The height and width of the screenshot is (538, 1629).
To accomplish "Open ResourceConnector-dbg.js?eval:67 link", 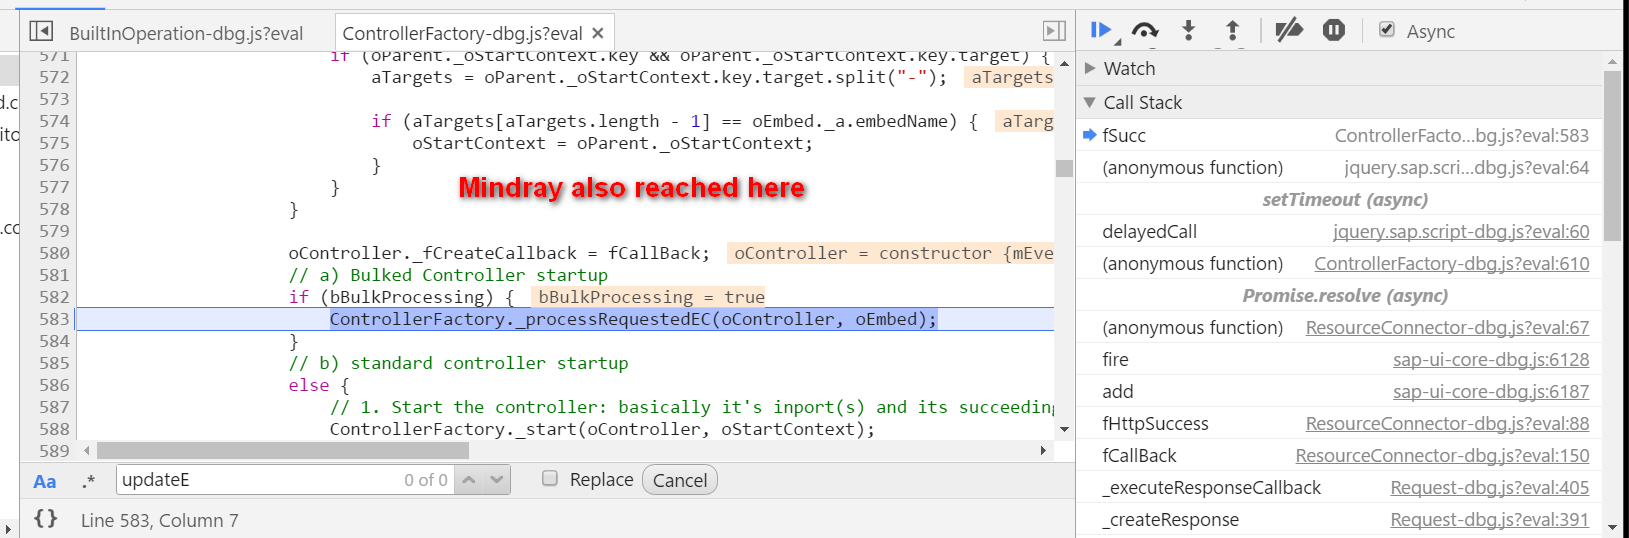I will pyautogui.click(x=1447, y=327).
